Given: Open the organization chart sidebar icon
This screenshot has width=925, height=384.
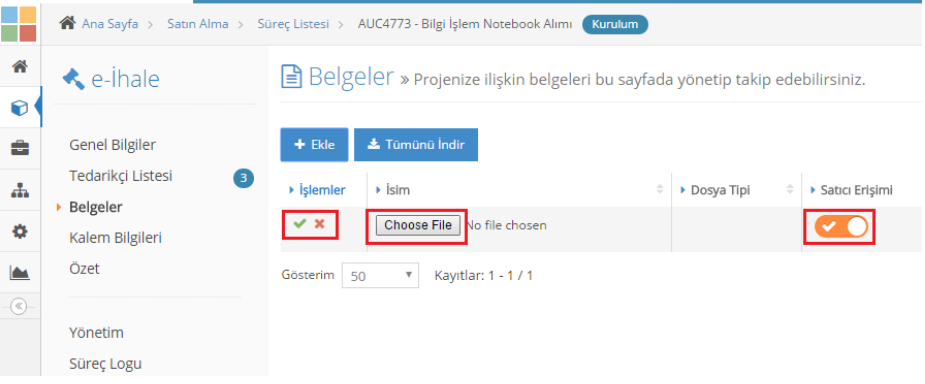Looking at the screenshot, I should pyautogui.click(x=19, y=190).
